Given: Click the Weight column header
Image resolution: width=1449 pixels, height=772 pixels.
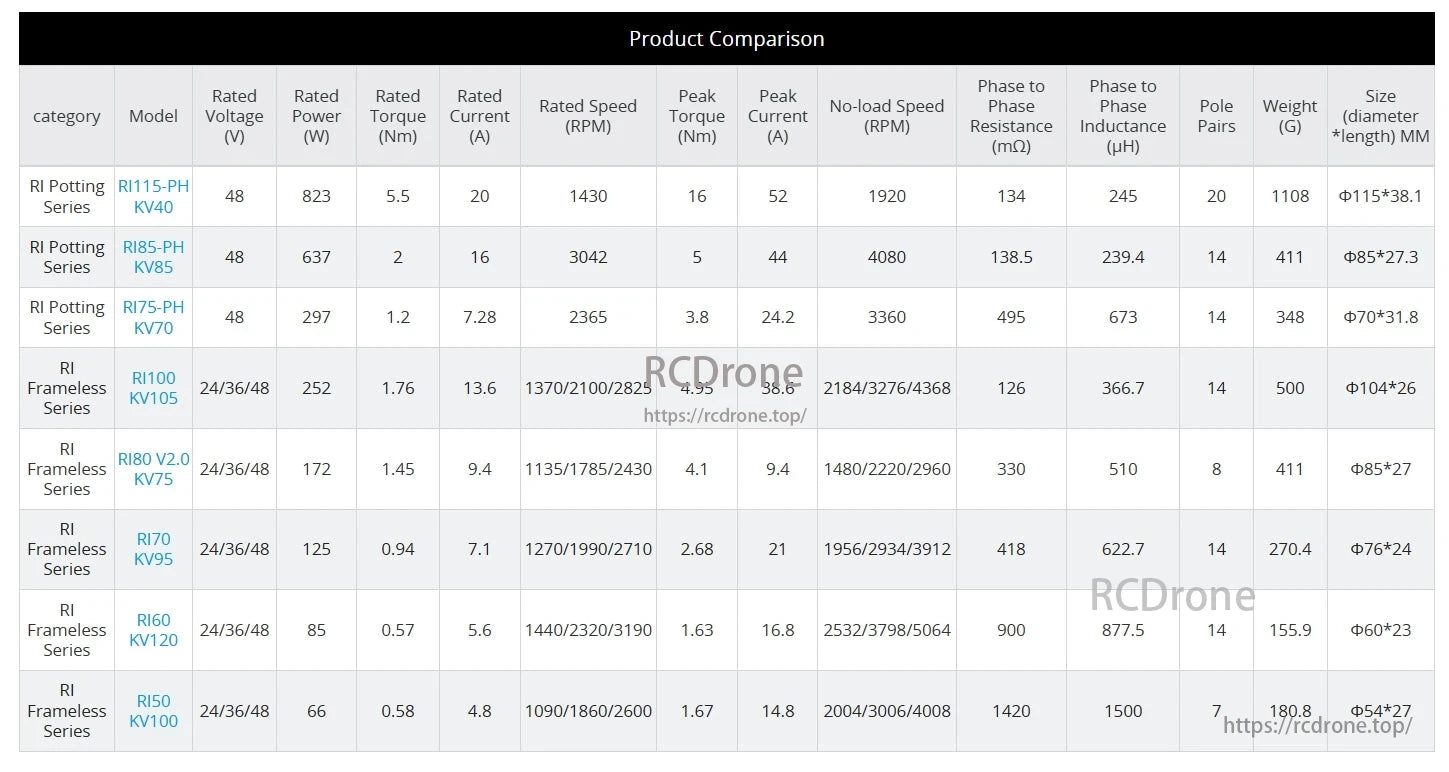Looking at the screenshot, I should 1290,116.
